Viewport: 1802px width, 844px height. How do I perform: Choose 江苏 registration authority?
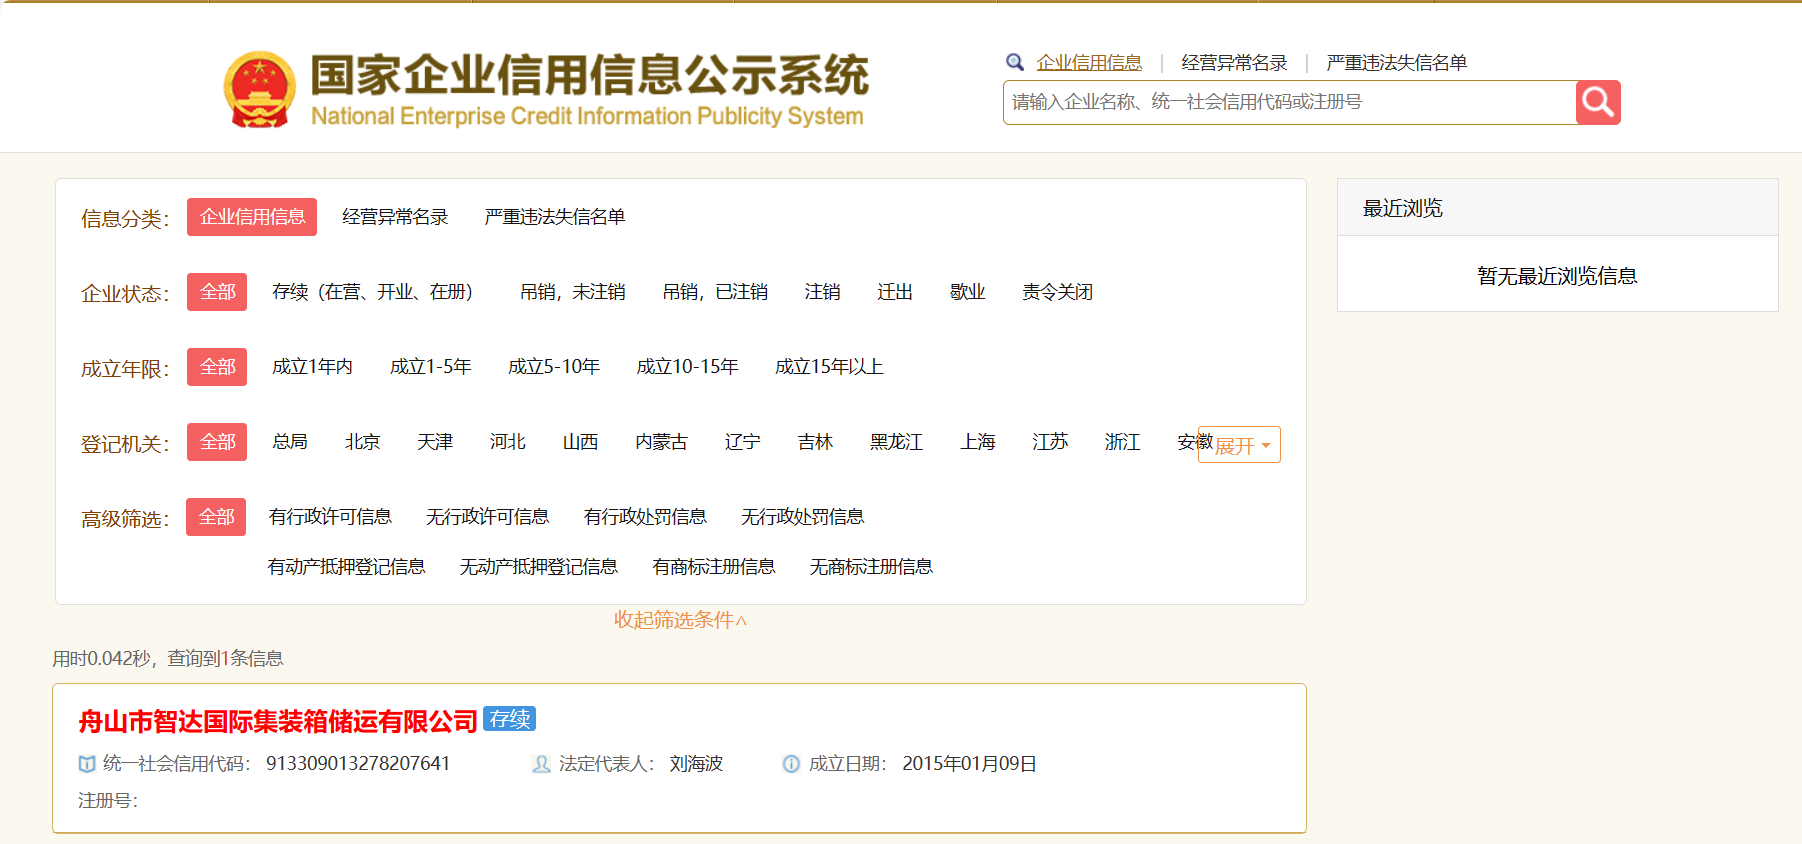[x=1050, y=442]
